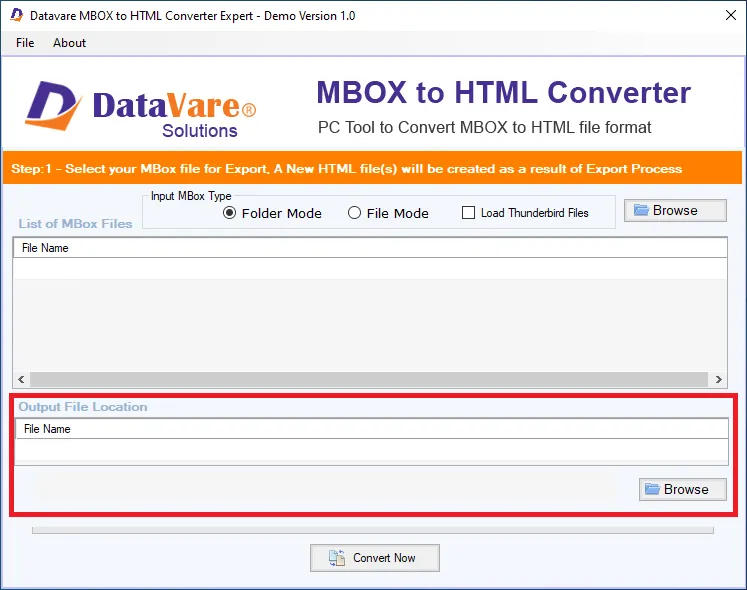This screenshot has width=747, height=590.
Task: Click the horizontal scrollbar track
Action: (x=369, y=379)
